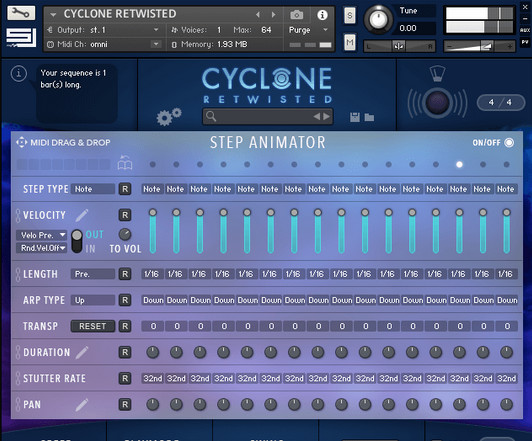Click the info circle icon at left
This screenshot has height=441, width=532.
click(19, 73)
